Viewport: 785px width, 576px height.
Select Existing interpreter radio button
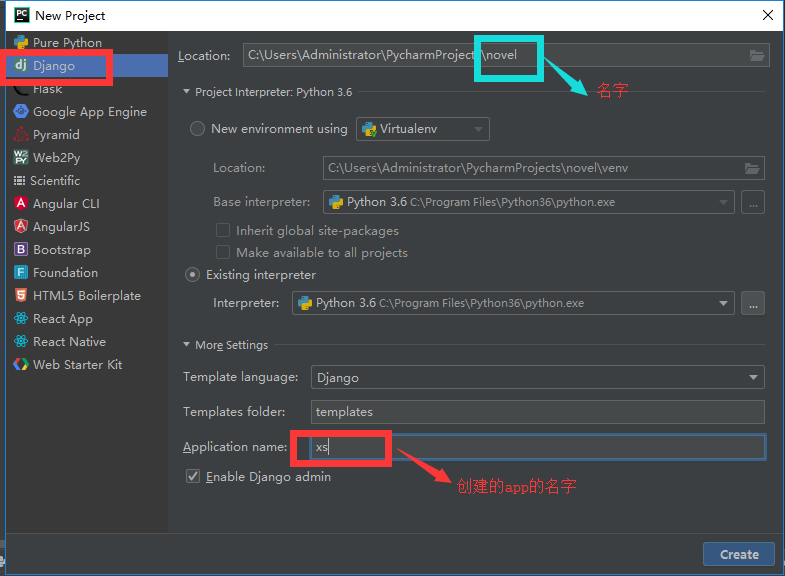pyautogui.click(x=192, y=275)
